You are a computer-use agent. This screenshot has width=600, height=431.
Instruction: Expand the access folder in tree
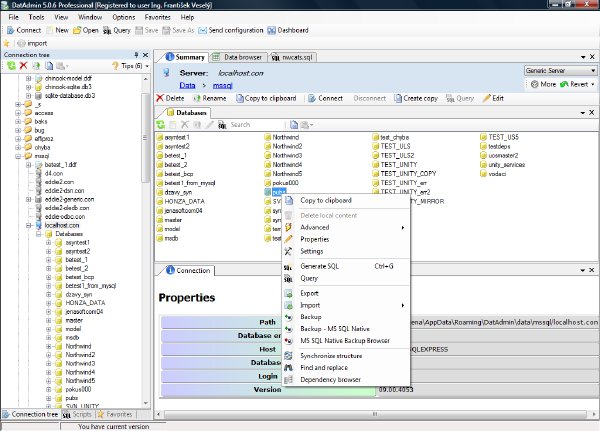[x=18, y=113]
